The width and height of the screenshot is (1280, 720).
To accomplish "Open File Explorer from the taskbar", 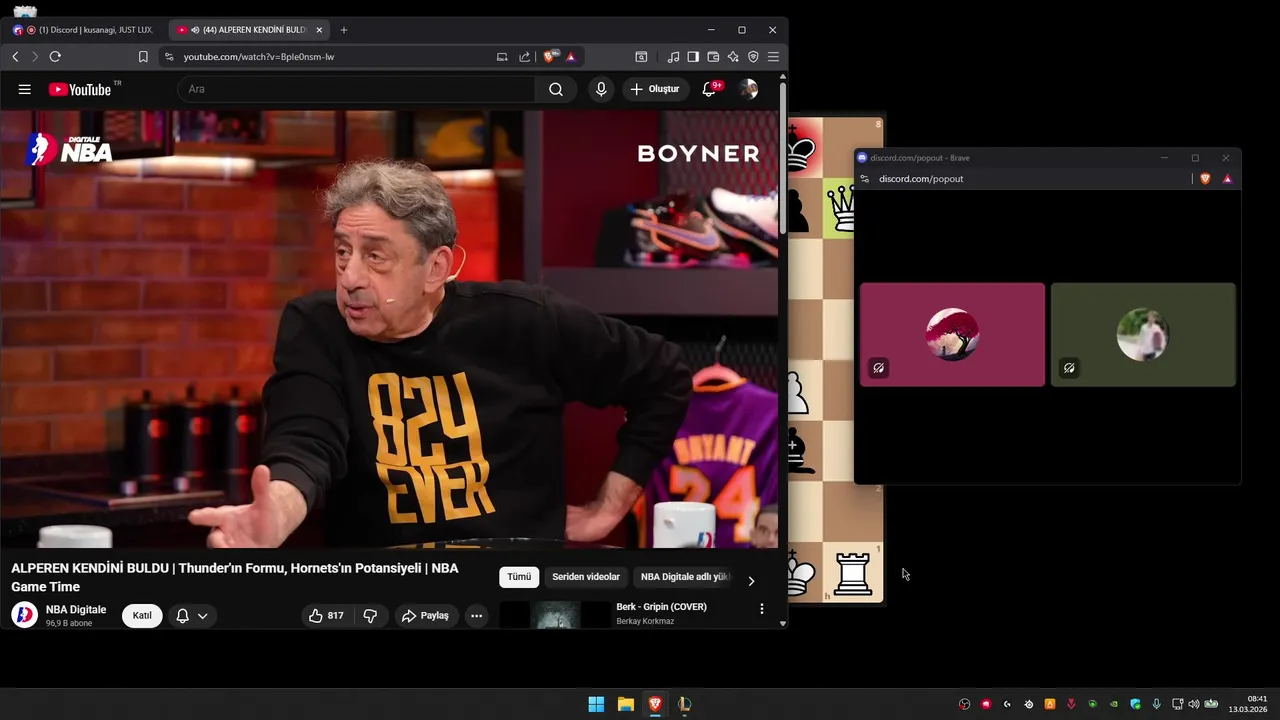I will point(626,704).
